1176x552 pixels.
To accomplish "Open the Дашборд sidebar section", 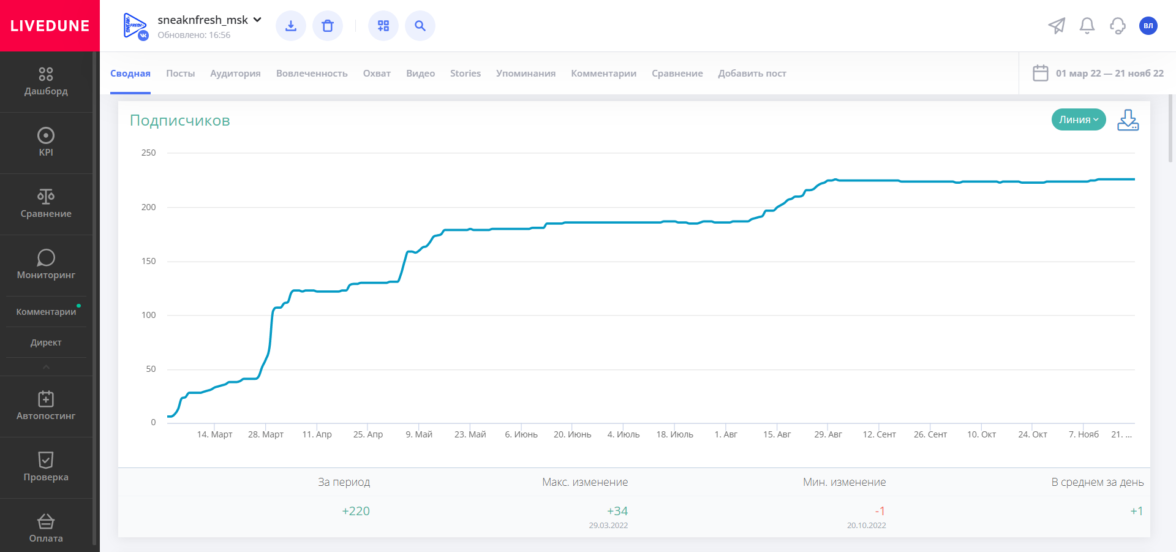I will (46, 81).
